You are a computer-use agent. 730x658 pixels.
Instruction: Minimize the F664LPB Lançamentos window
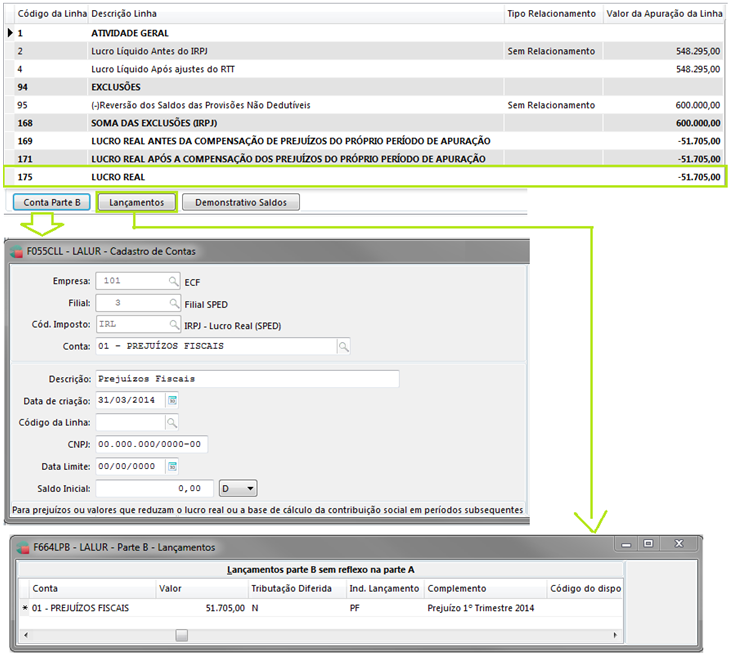click(x=626, y=544)
